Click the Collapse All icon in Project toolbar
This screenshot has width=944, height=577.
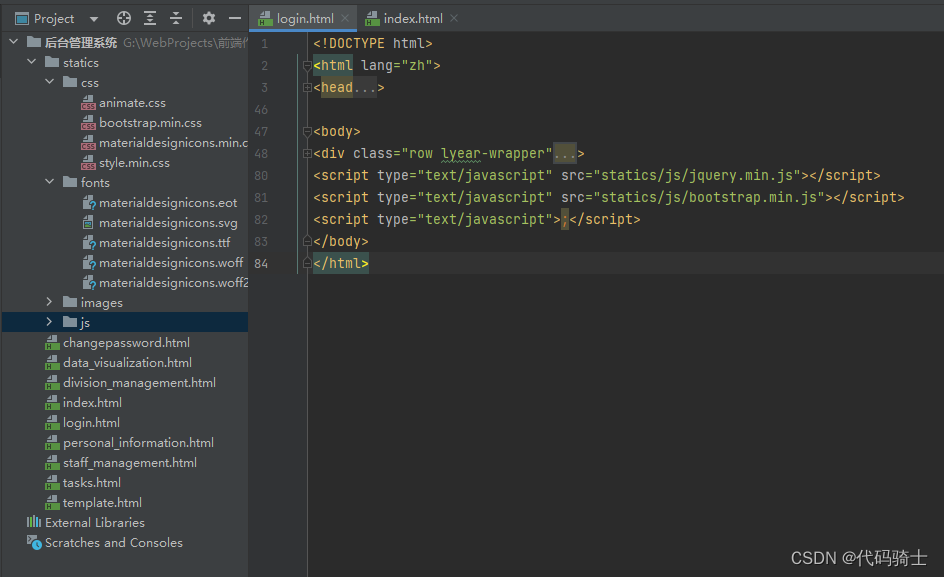(x=176, y=19)
